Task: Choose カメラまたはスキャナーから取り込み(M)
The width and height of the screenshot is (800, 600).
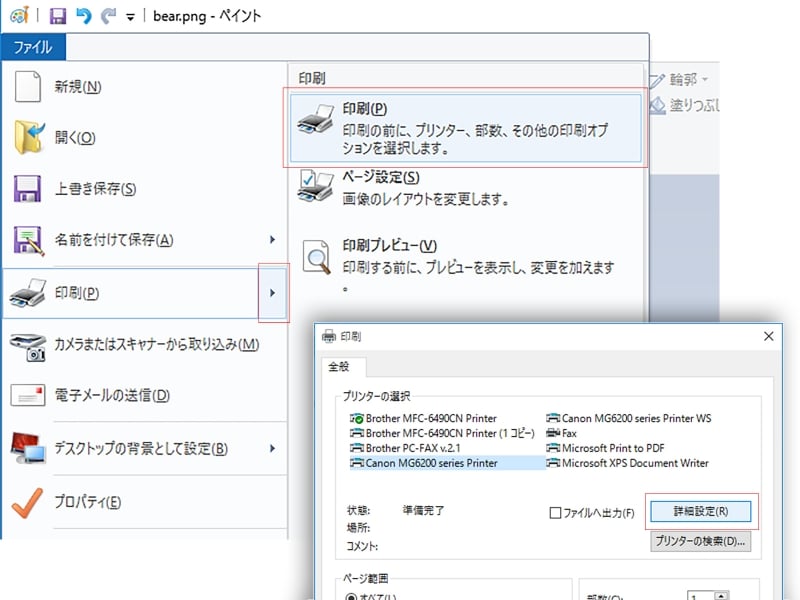Action: (x=157, y=345)
